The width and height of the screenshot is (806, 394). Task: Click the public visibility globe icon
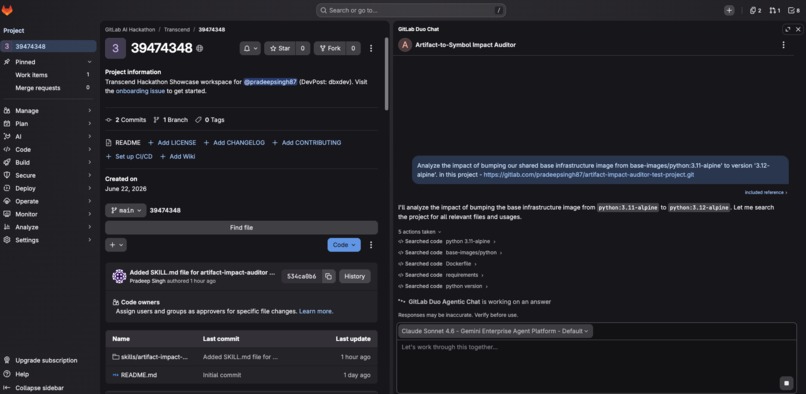199,48
